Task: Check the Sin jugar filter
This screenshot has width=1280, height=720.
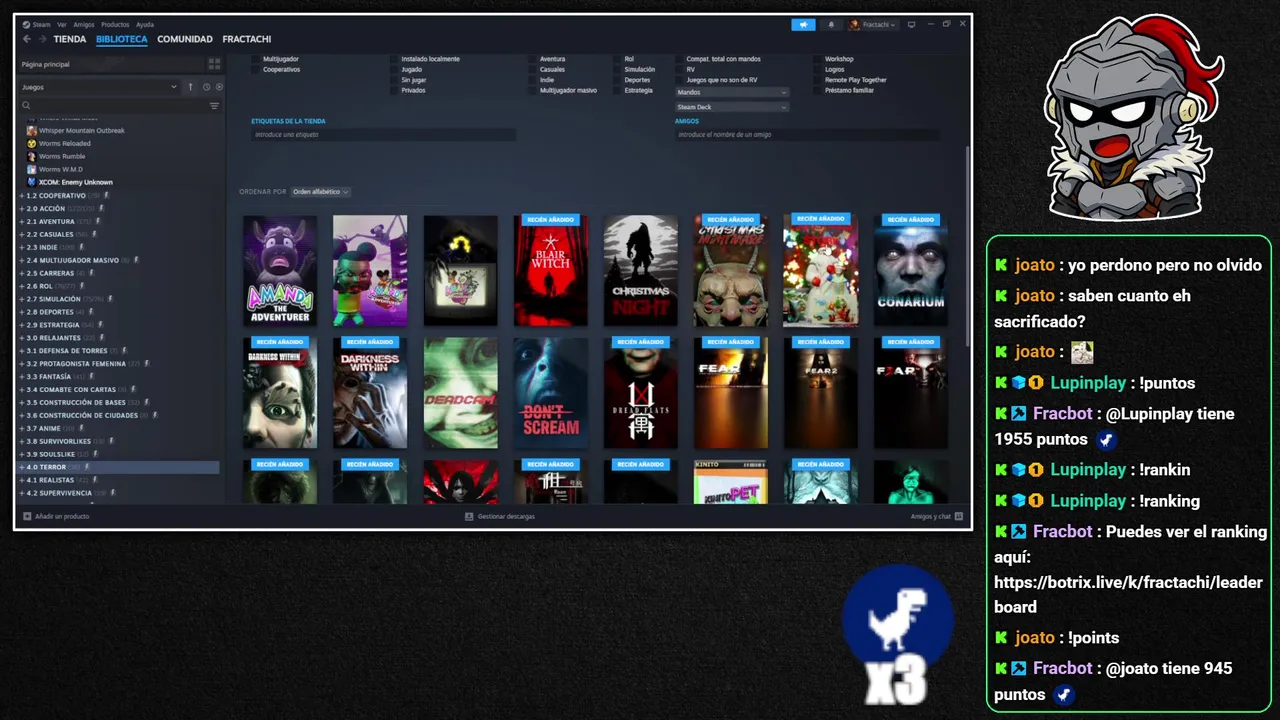Action: [x=394, y=80]
